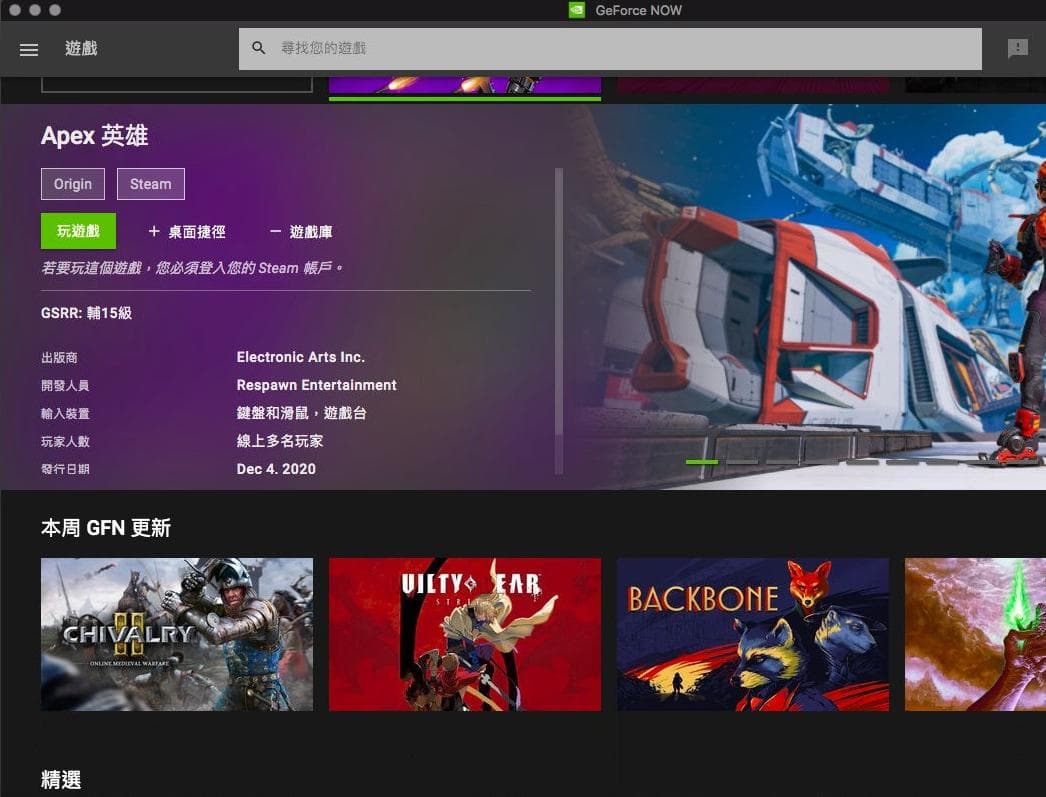
Task: Start playing Apex with the green play button
Action: pos(78,231)
